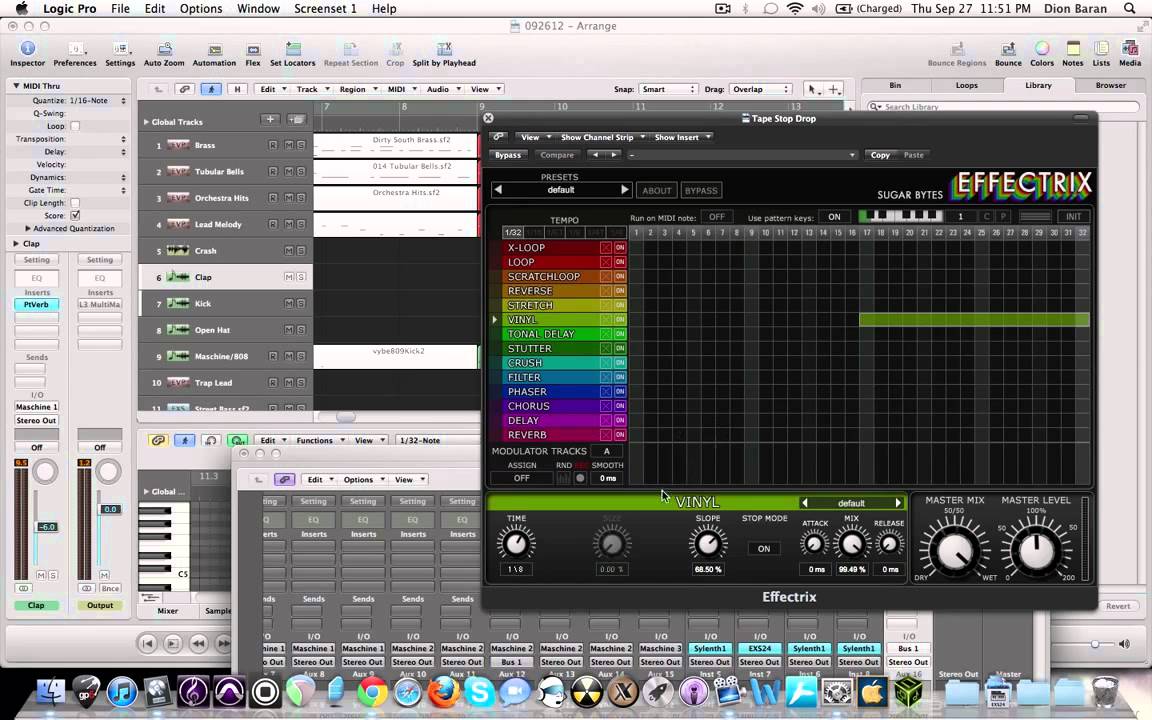Open the Snap Smart dropdown
The image size is (1152, 720).
(x=667, y=89)
